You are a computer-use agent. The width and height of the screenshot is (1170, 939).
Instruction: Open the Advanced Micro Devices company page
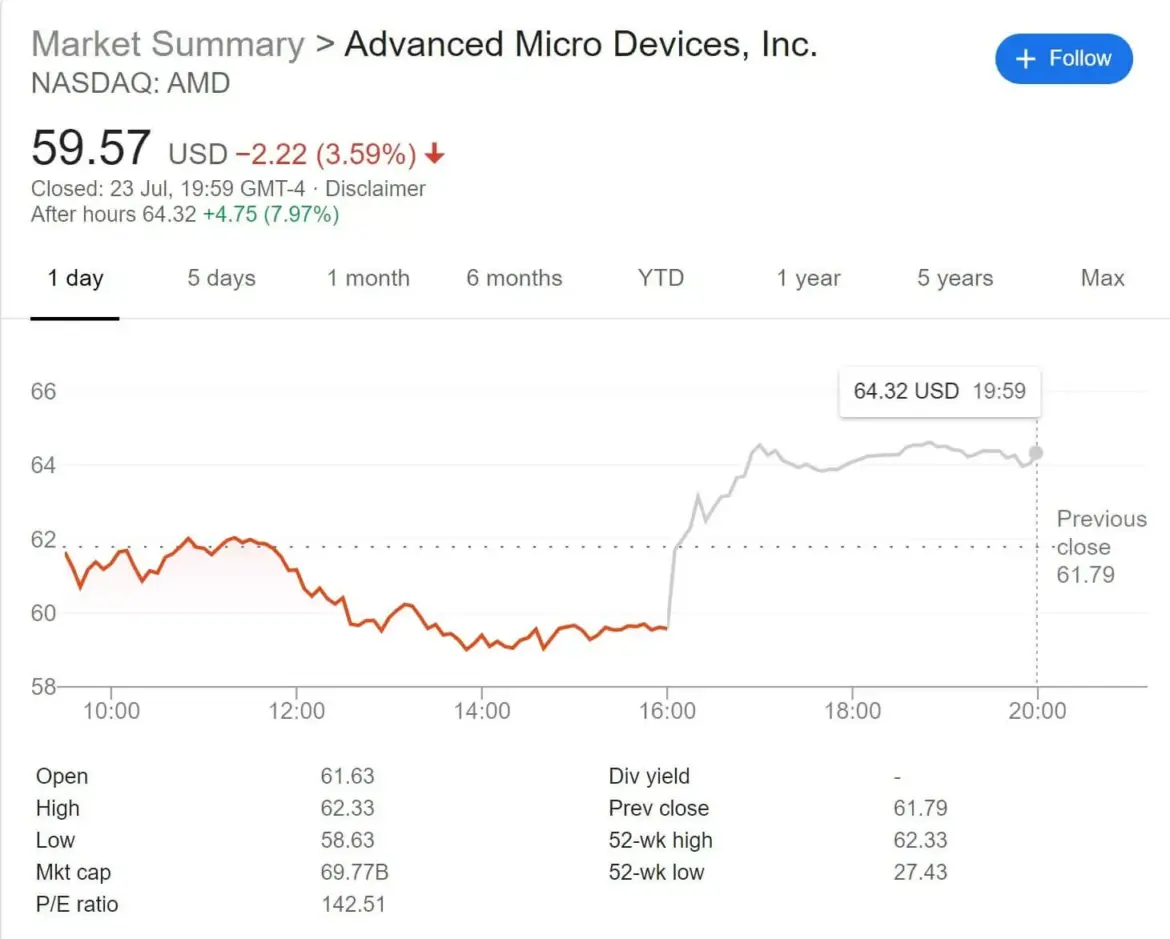580,44
